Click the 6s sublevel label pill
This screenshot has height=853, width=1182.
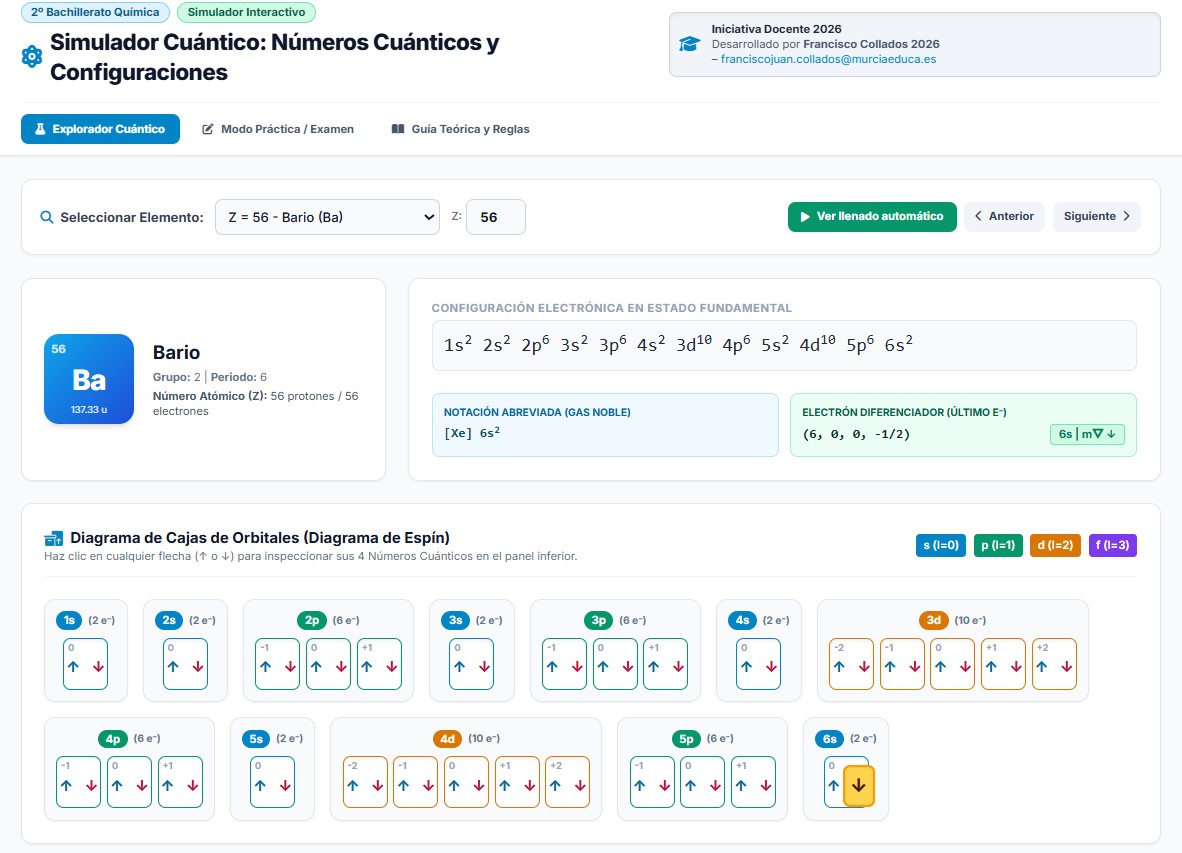click(830, 738)
